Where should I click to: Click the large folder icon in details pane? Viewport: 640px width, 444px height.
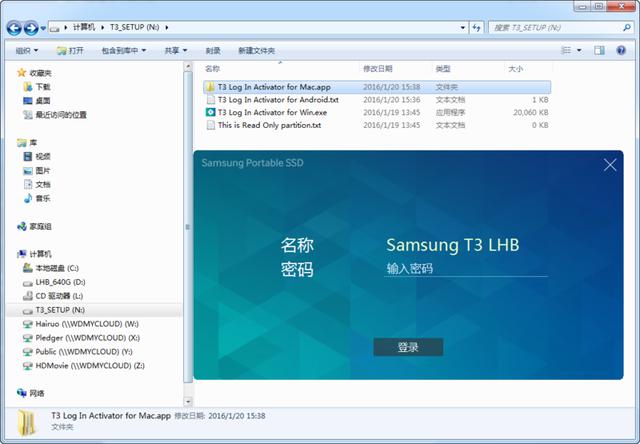coord(27,423)
